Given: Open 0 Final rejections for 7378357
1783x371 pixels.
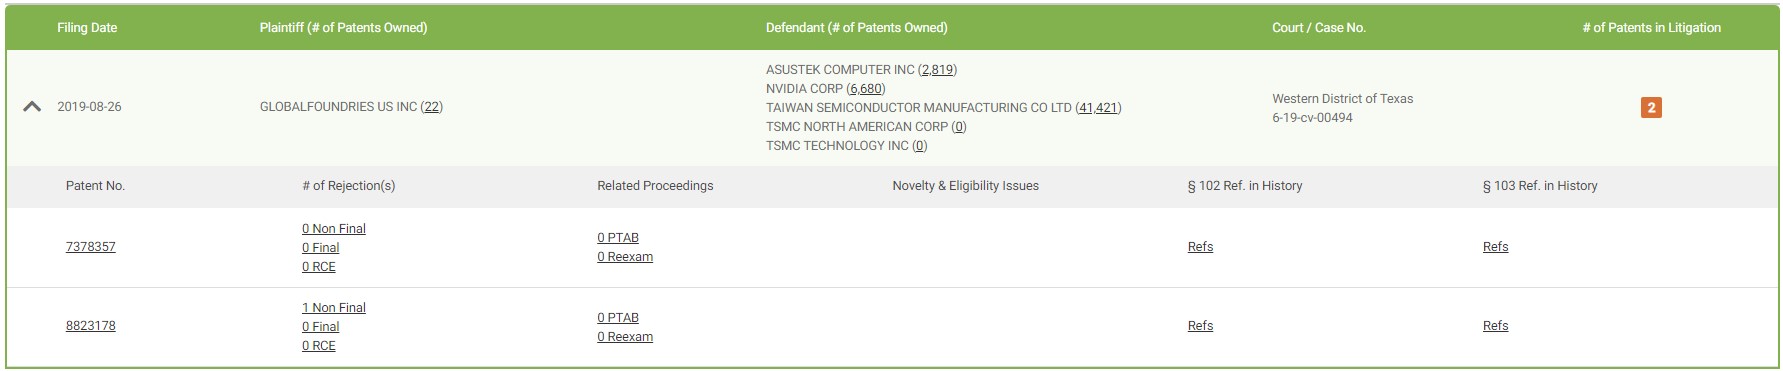Looking at the screenshot, I should (321, 248).
